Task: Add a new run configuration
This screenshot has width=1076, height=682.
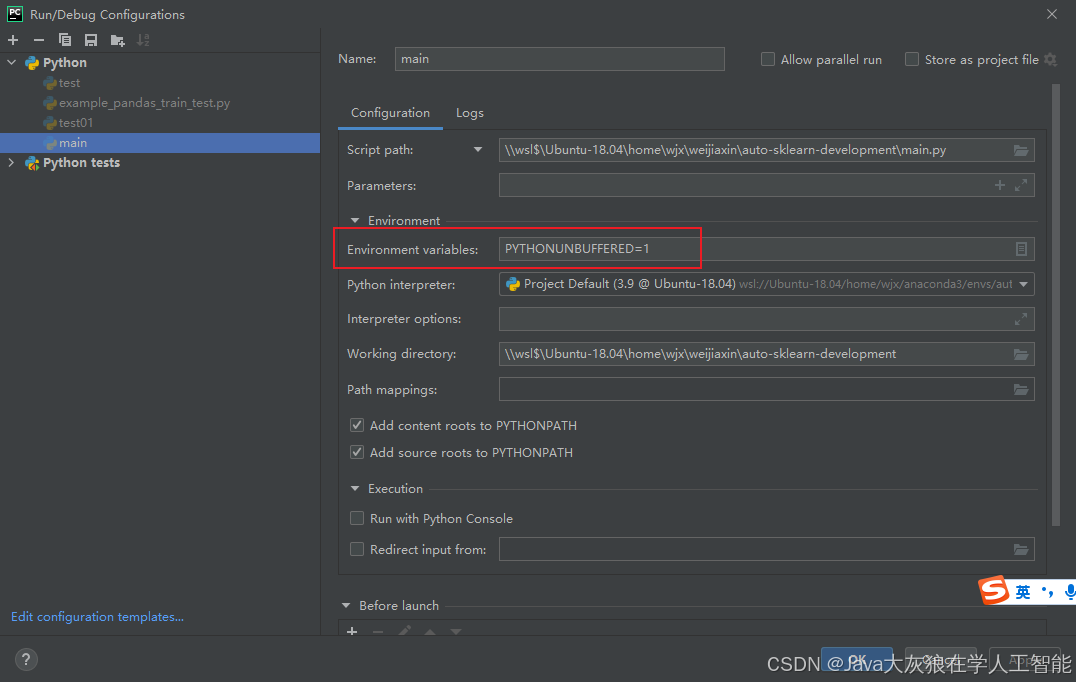Action: 12,39
